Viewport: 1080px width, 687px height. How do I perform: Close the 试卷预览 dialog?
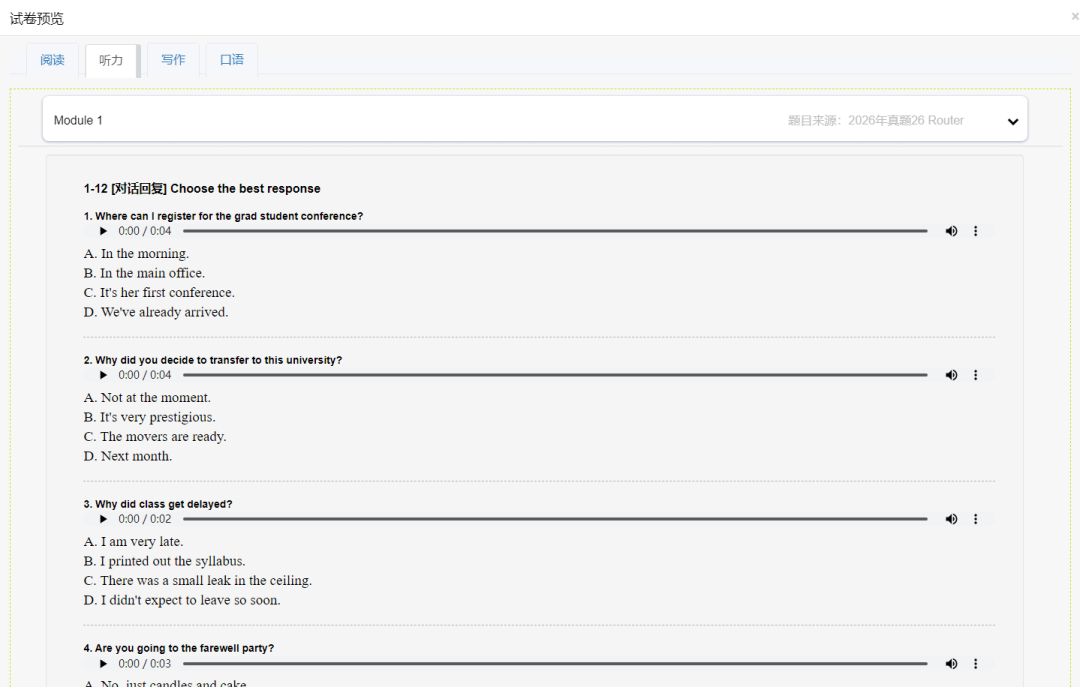coord(1074,17)
